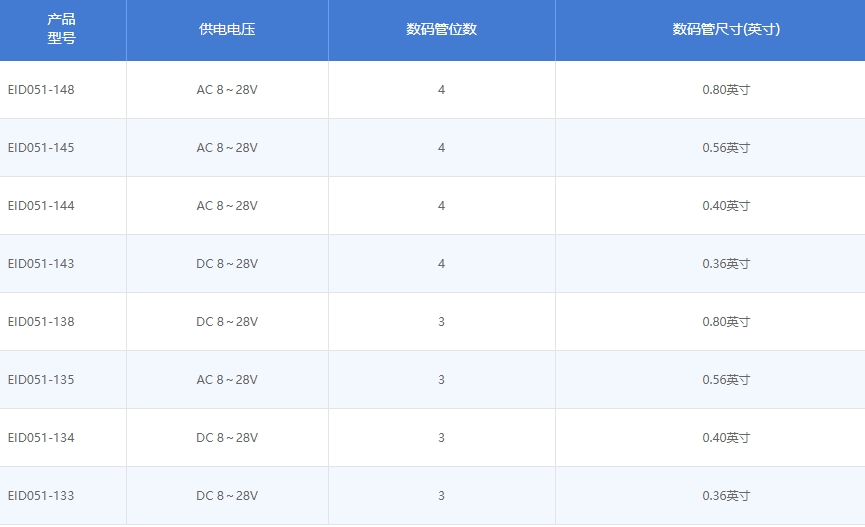Choose product model EID051-135
Viewport: 865px width, 527px height.
click(41, 380)
